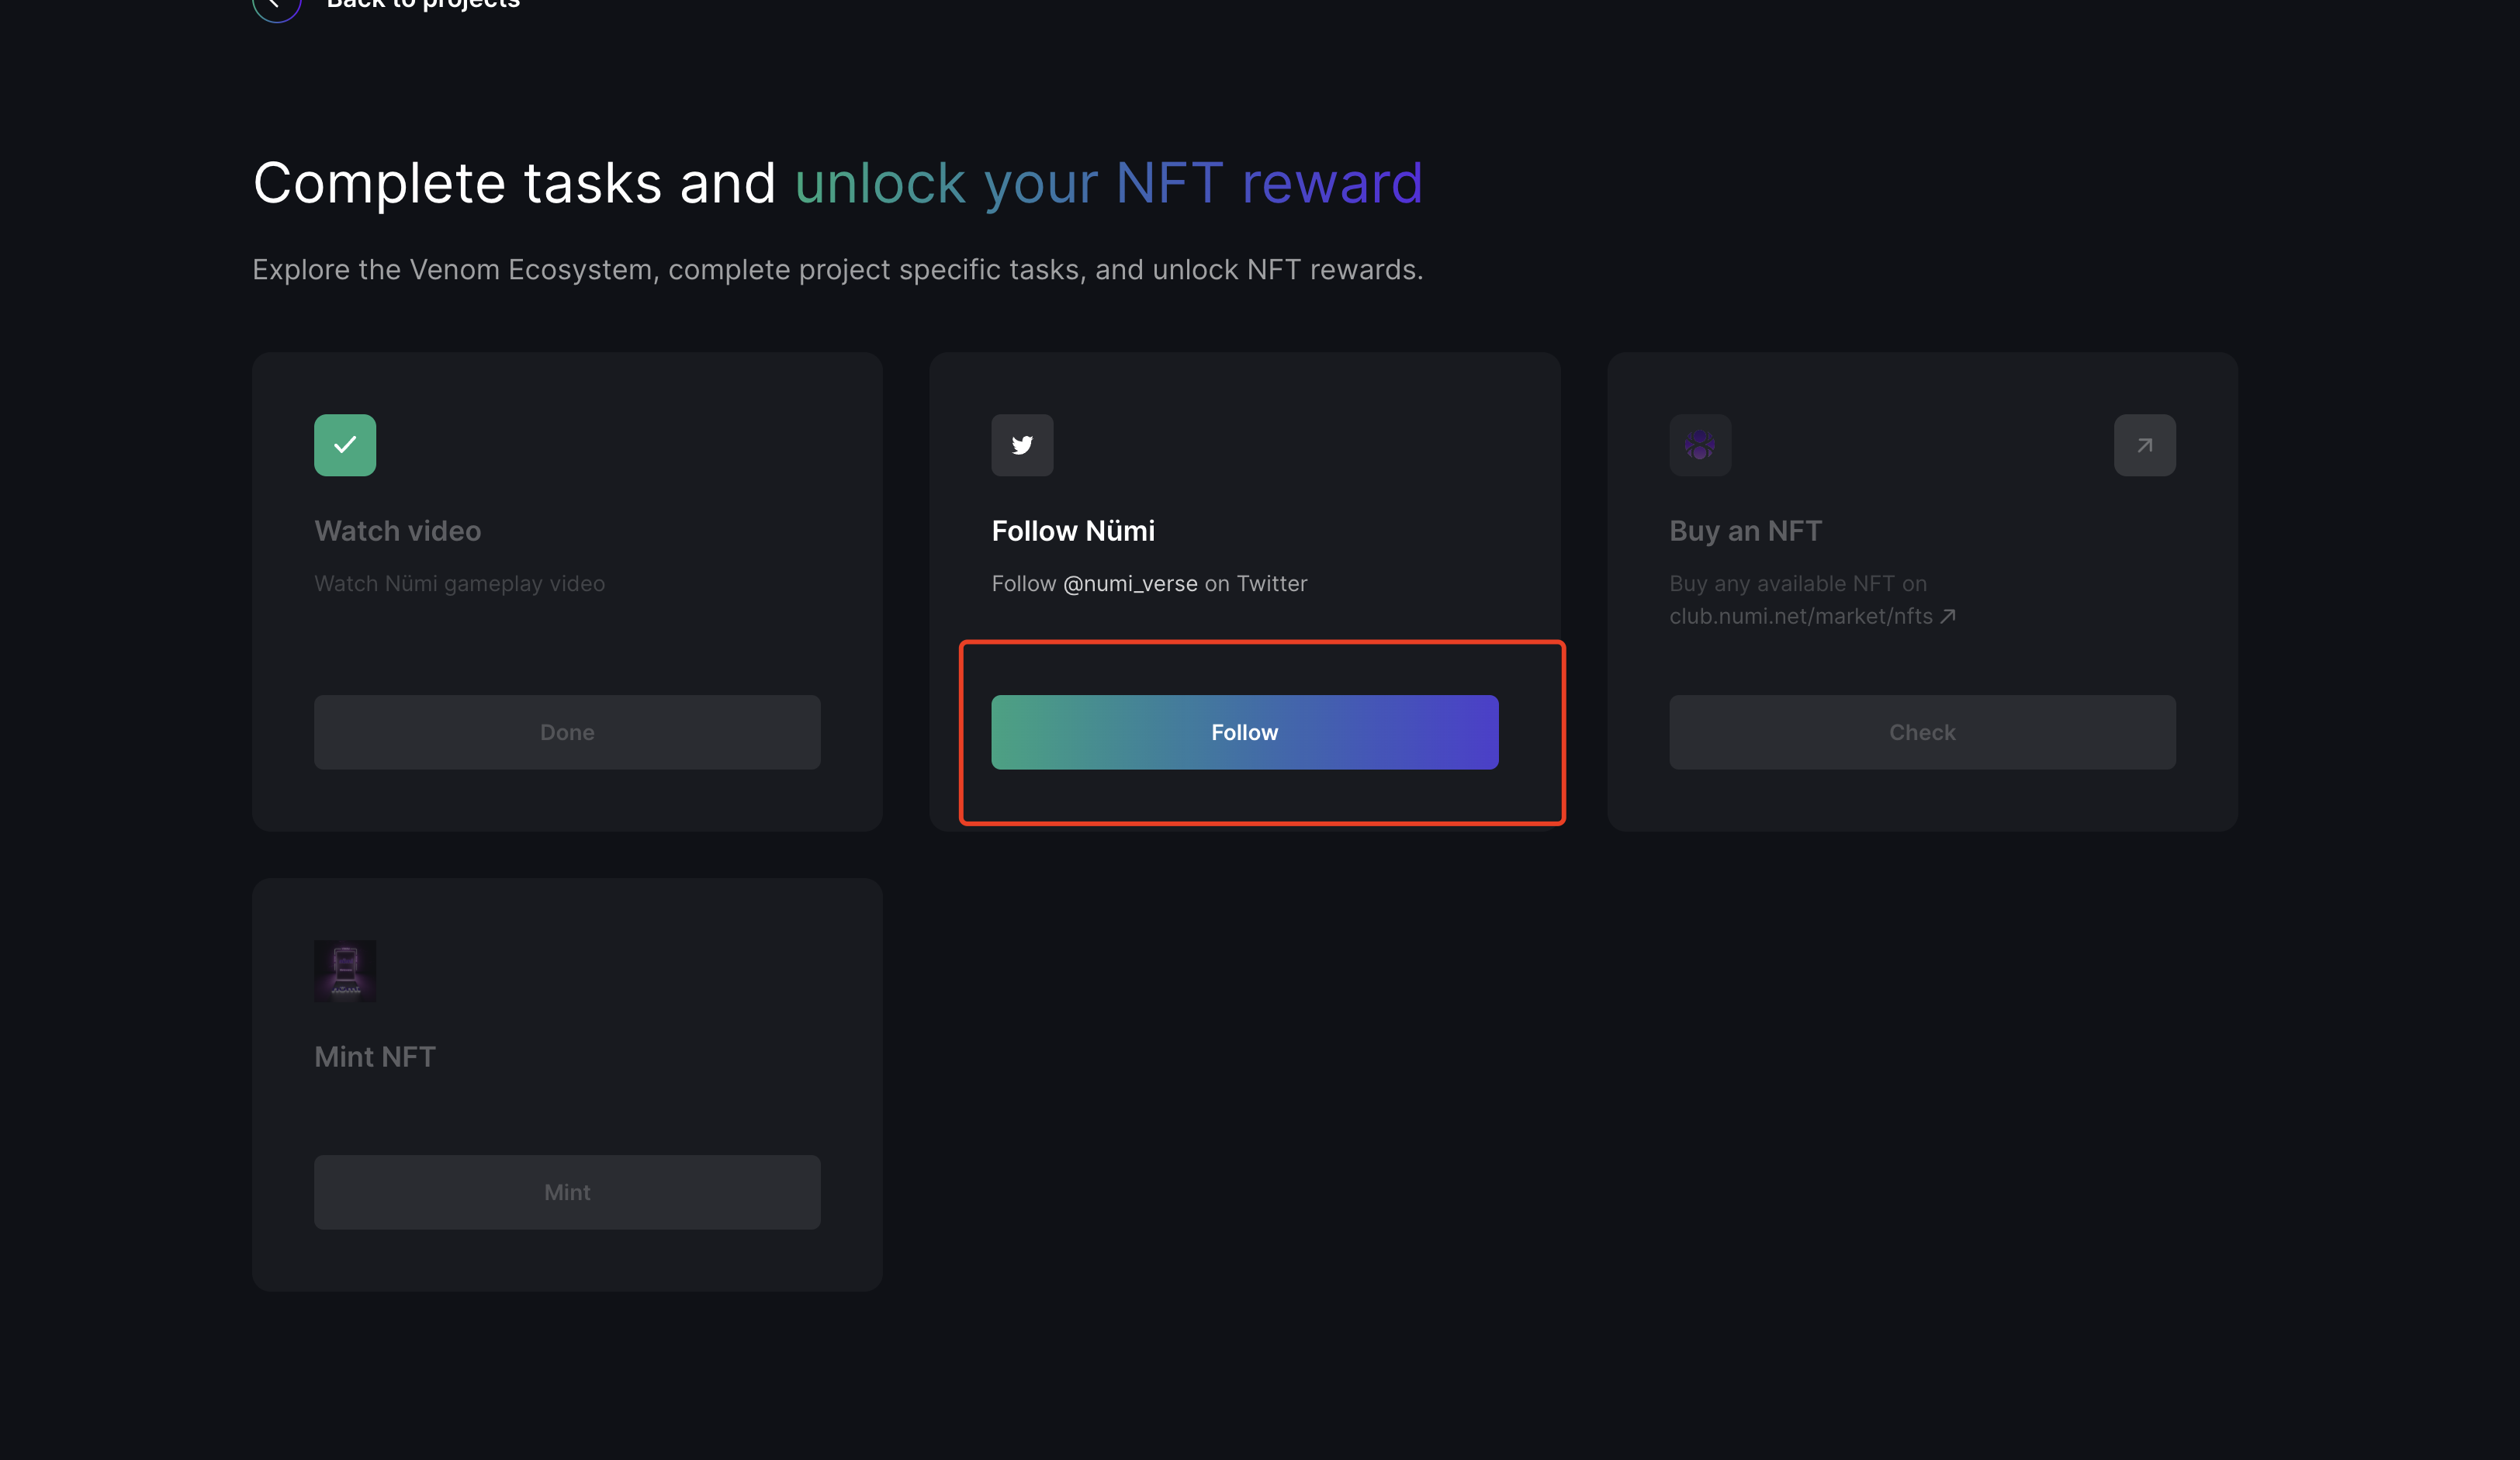2520x1460 pixels.
Task: Click the Watch Nümi gameplay video description
Action: point(459,583)
